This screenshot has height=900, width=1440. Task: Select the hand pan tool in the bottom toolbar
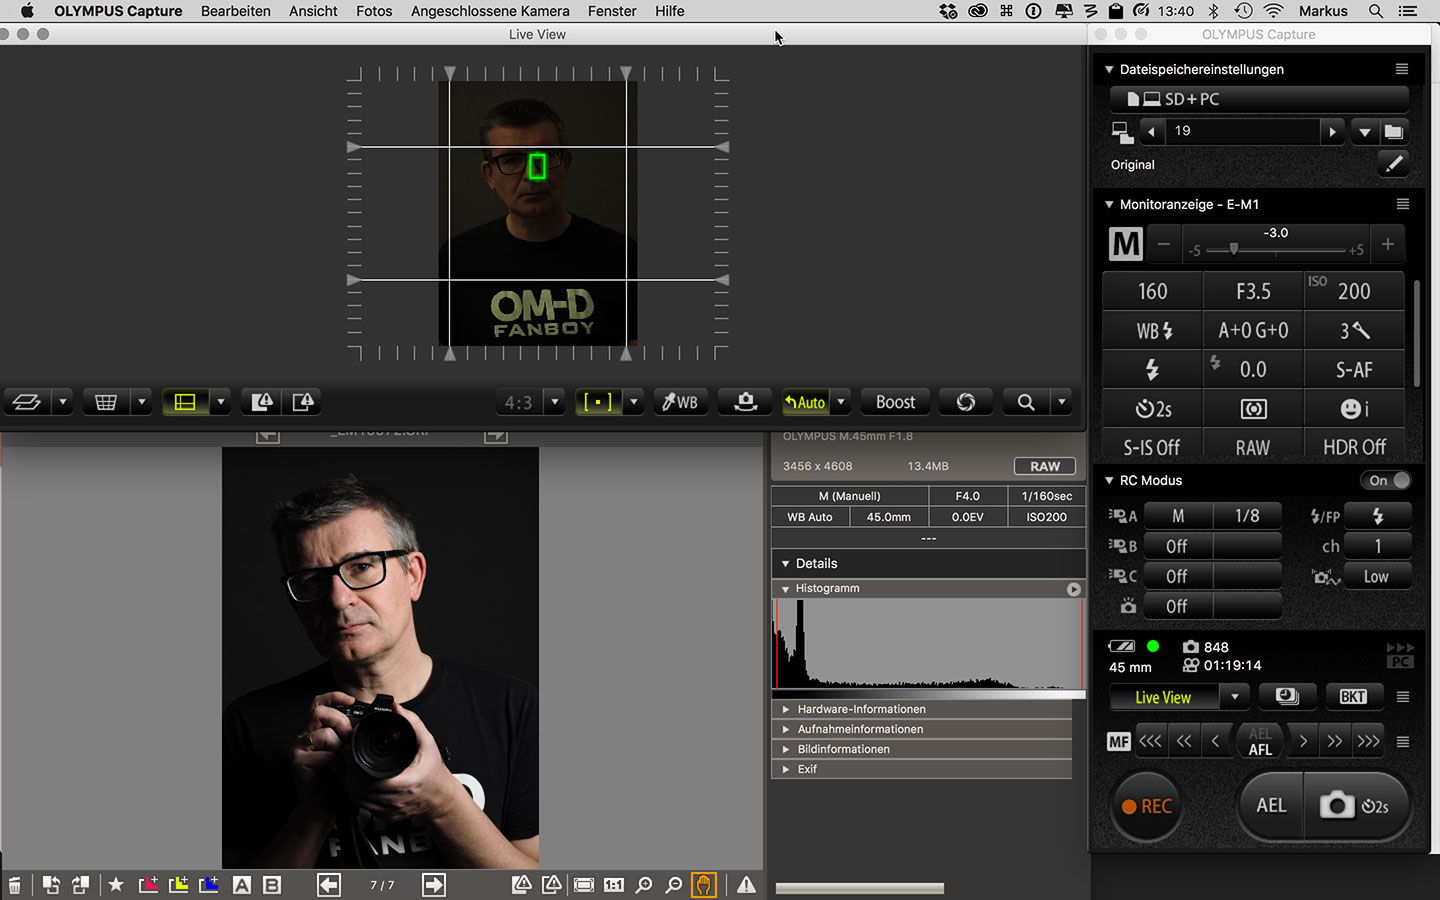(x=703, y=885)
